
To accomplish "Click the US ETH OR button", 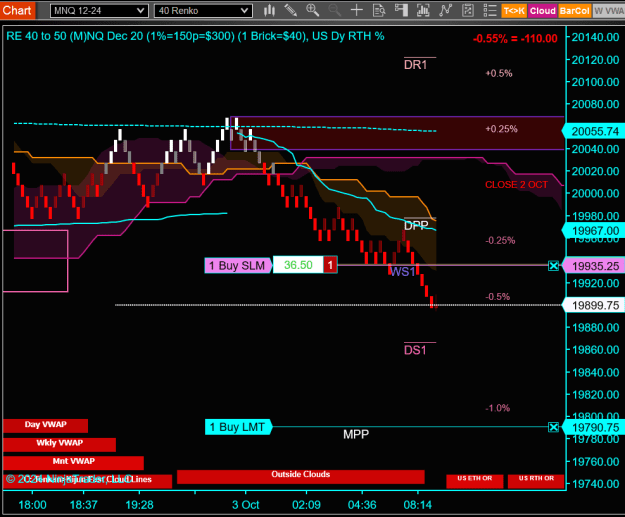I will (x=475, y=480).
